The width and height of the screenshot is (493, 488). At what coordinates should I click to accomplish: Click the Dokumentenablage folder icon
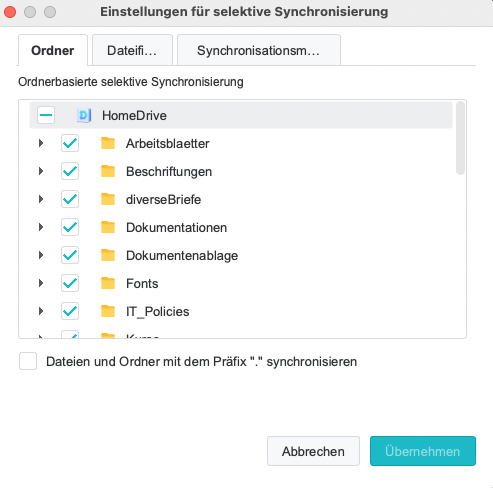click(x=108, y=255)
